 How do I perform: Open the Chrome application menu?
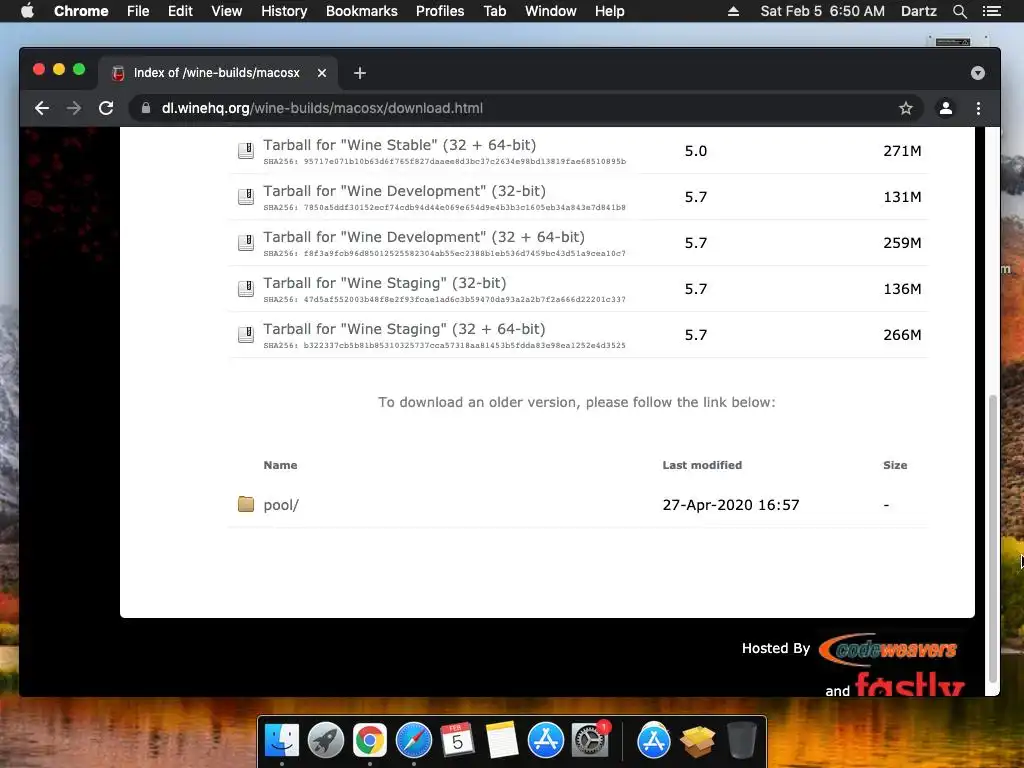click(81, 11)
